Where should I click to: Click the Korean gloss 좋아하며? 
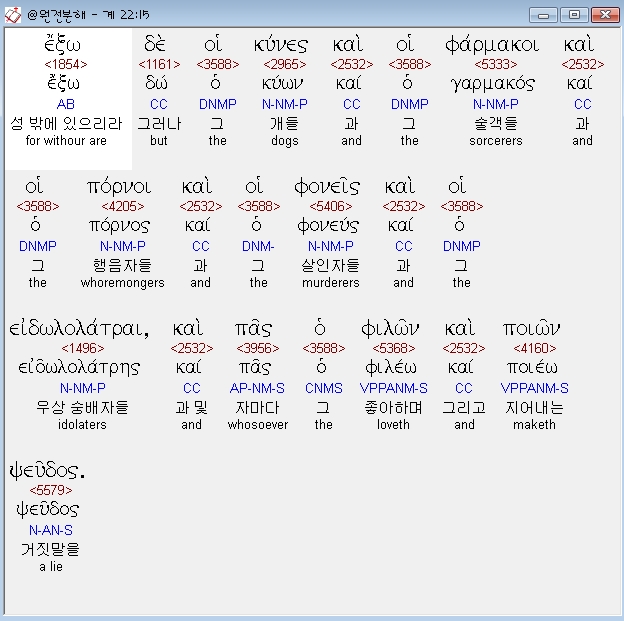click(393, 407)
